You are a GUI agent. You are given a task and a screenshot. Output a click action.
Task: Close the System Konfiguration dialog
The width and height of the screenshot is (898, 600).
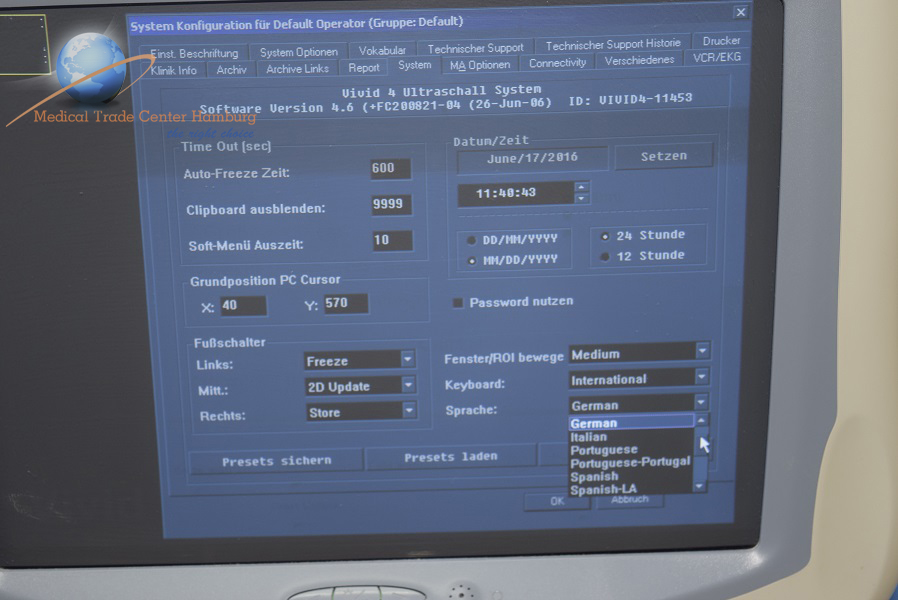(x=740, y=12)
